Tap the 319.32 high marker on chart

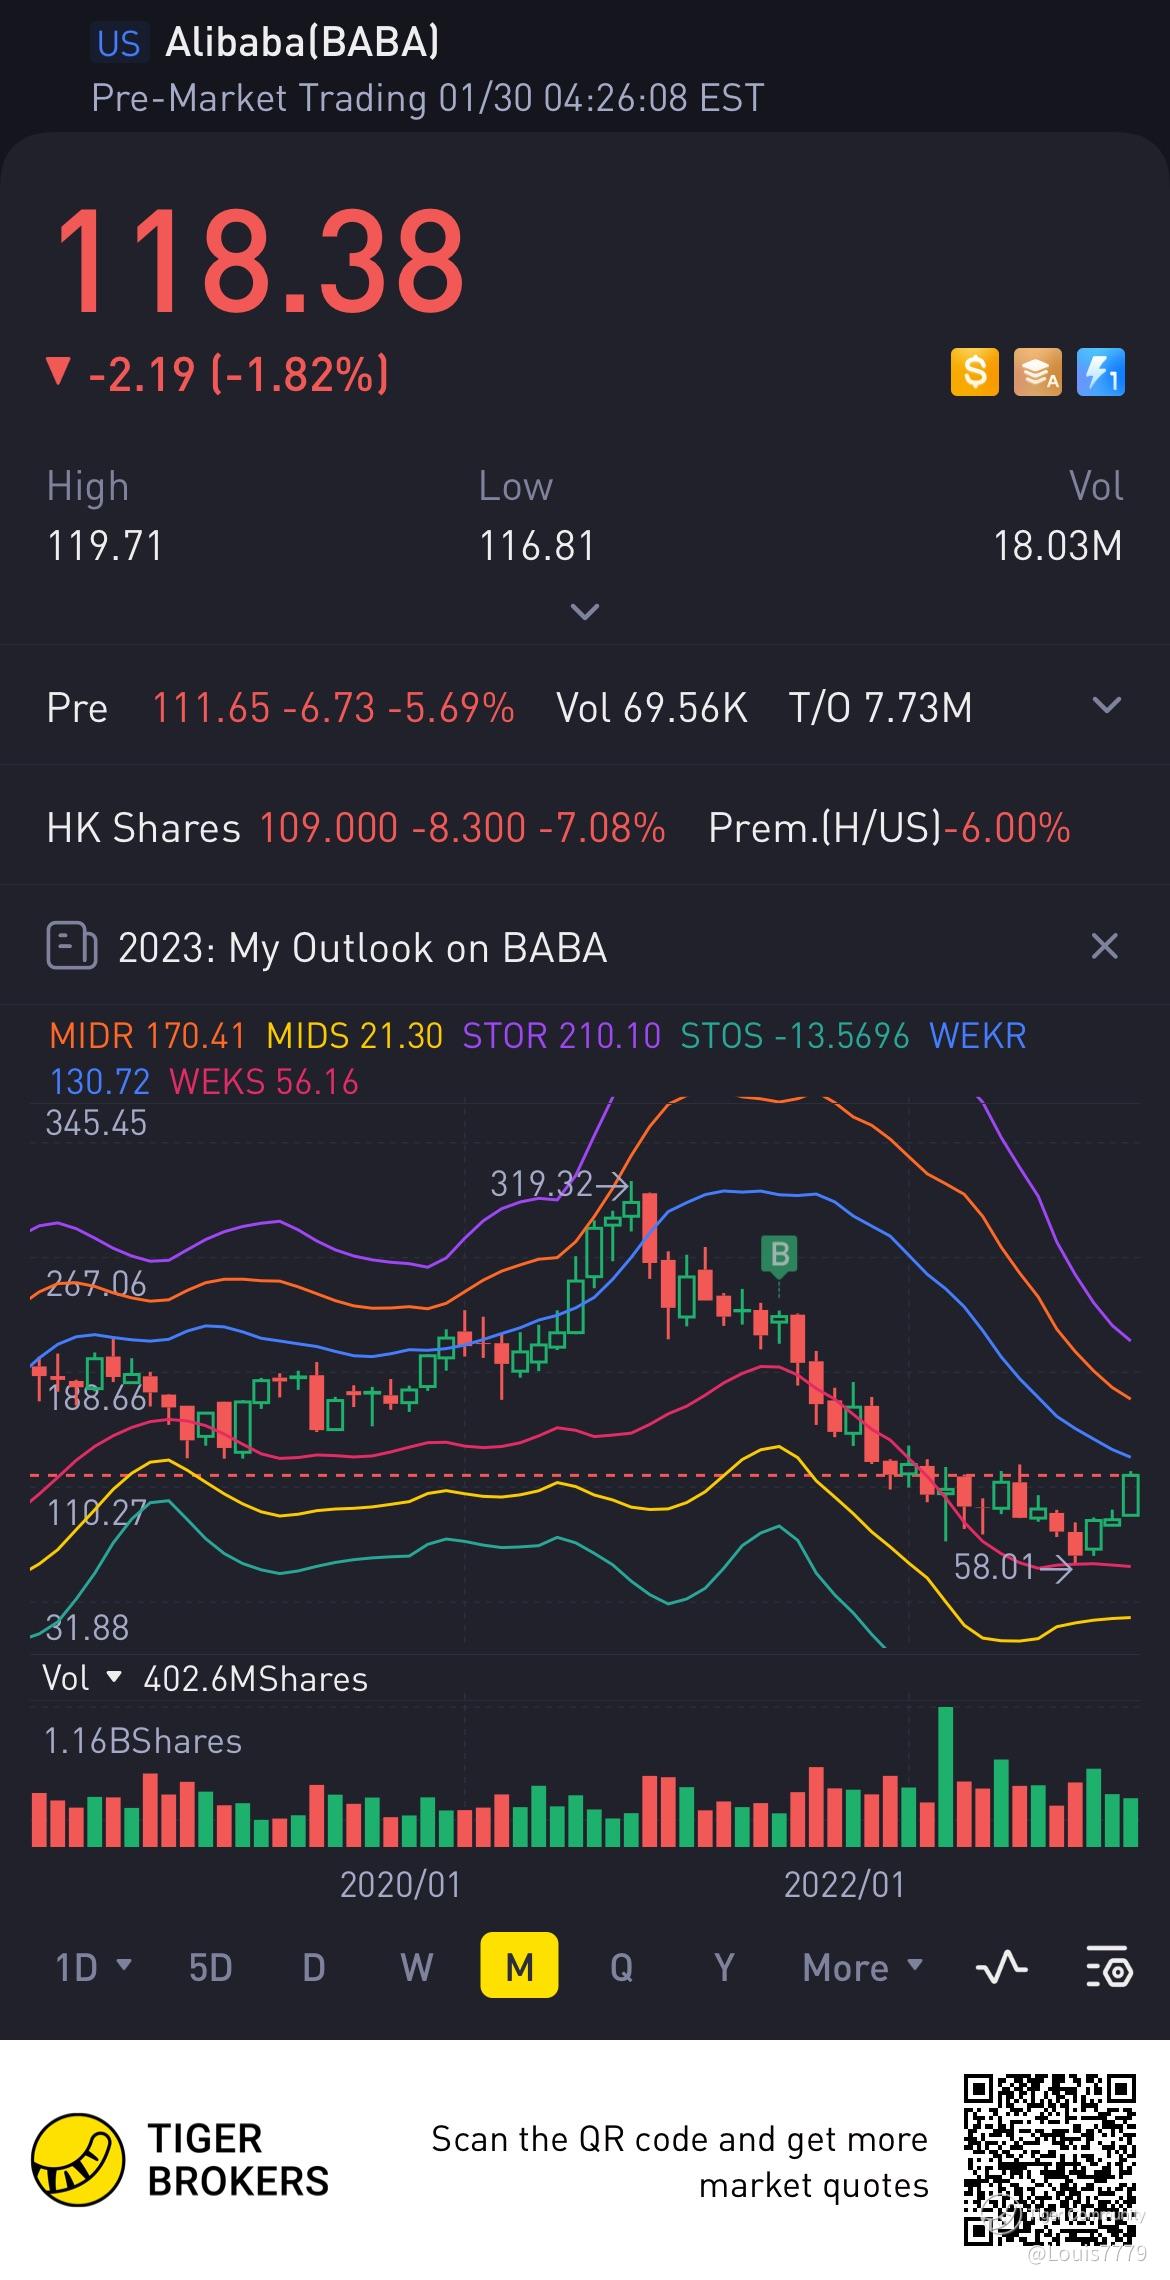click(x=559, y=1184)
